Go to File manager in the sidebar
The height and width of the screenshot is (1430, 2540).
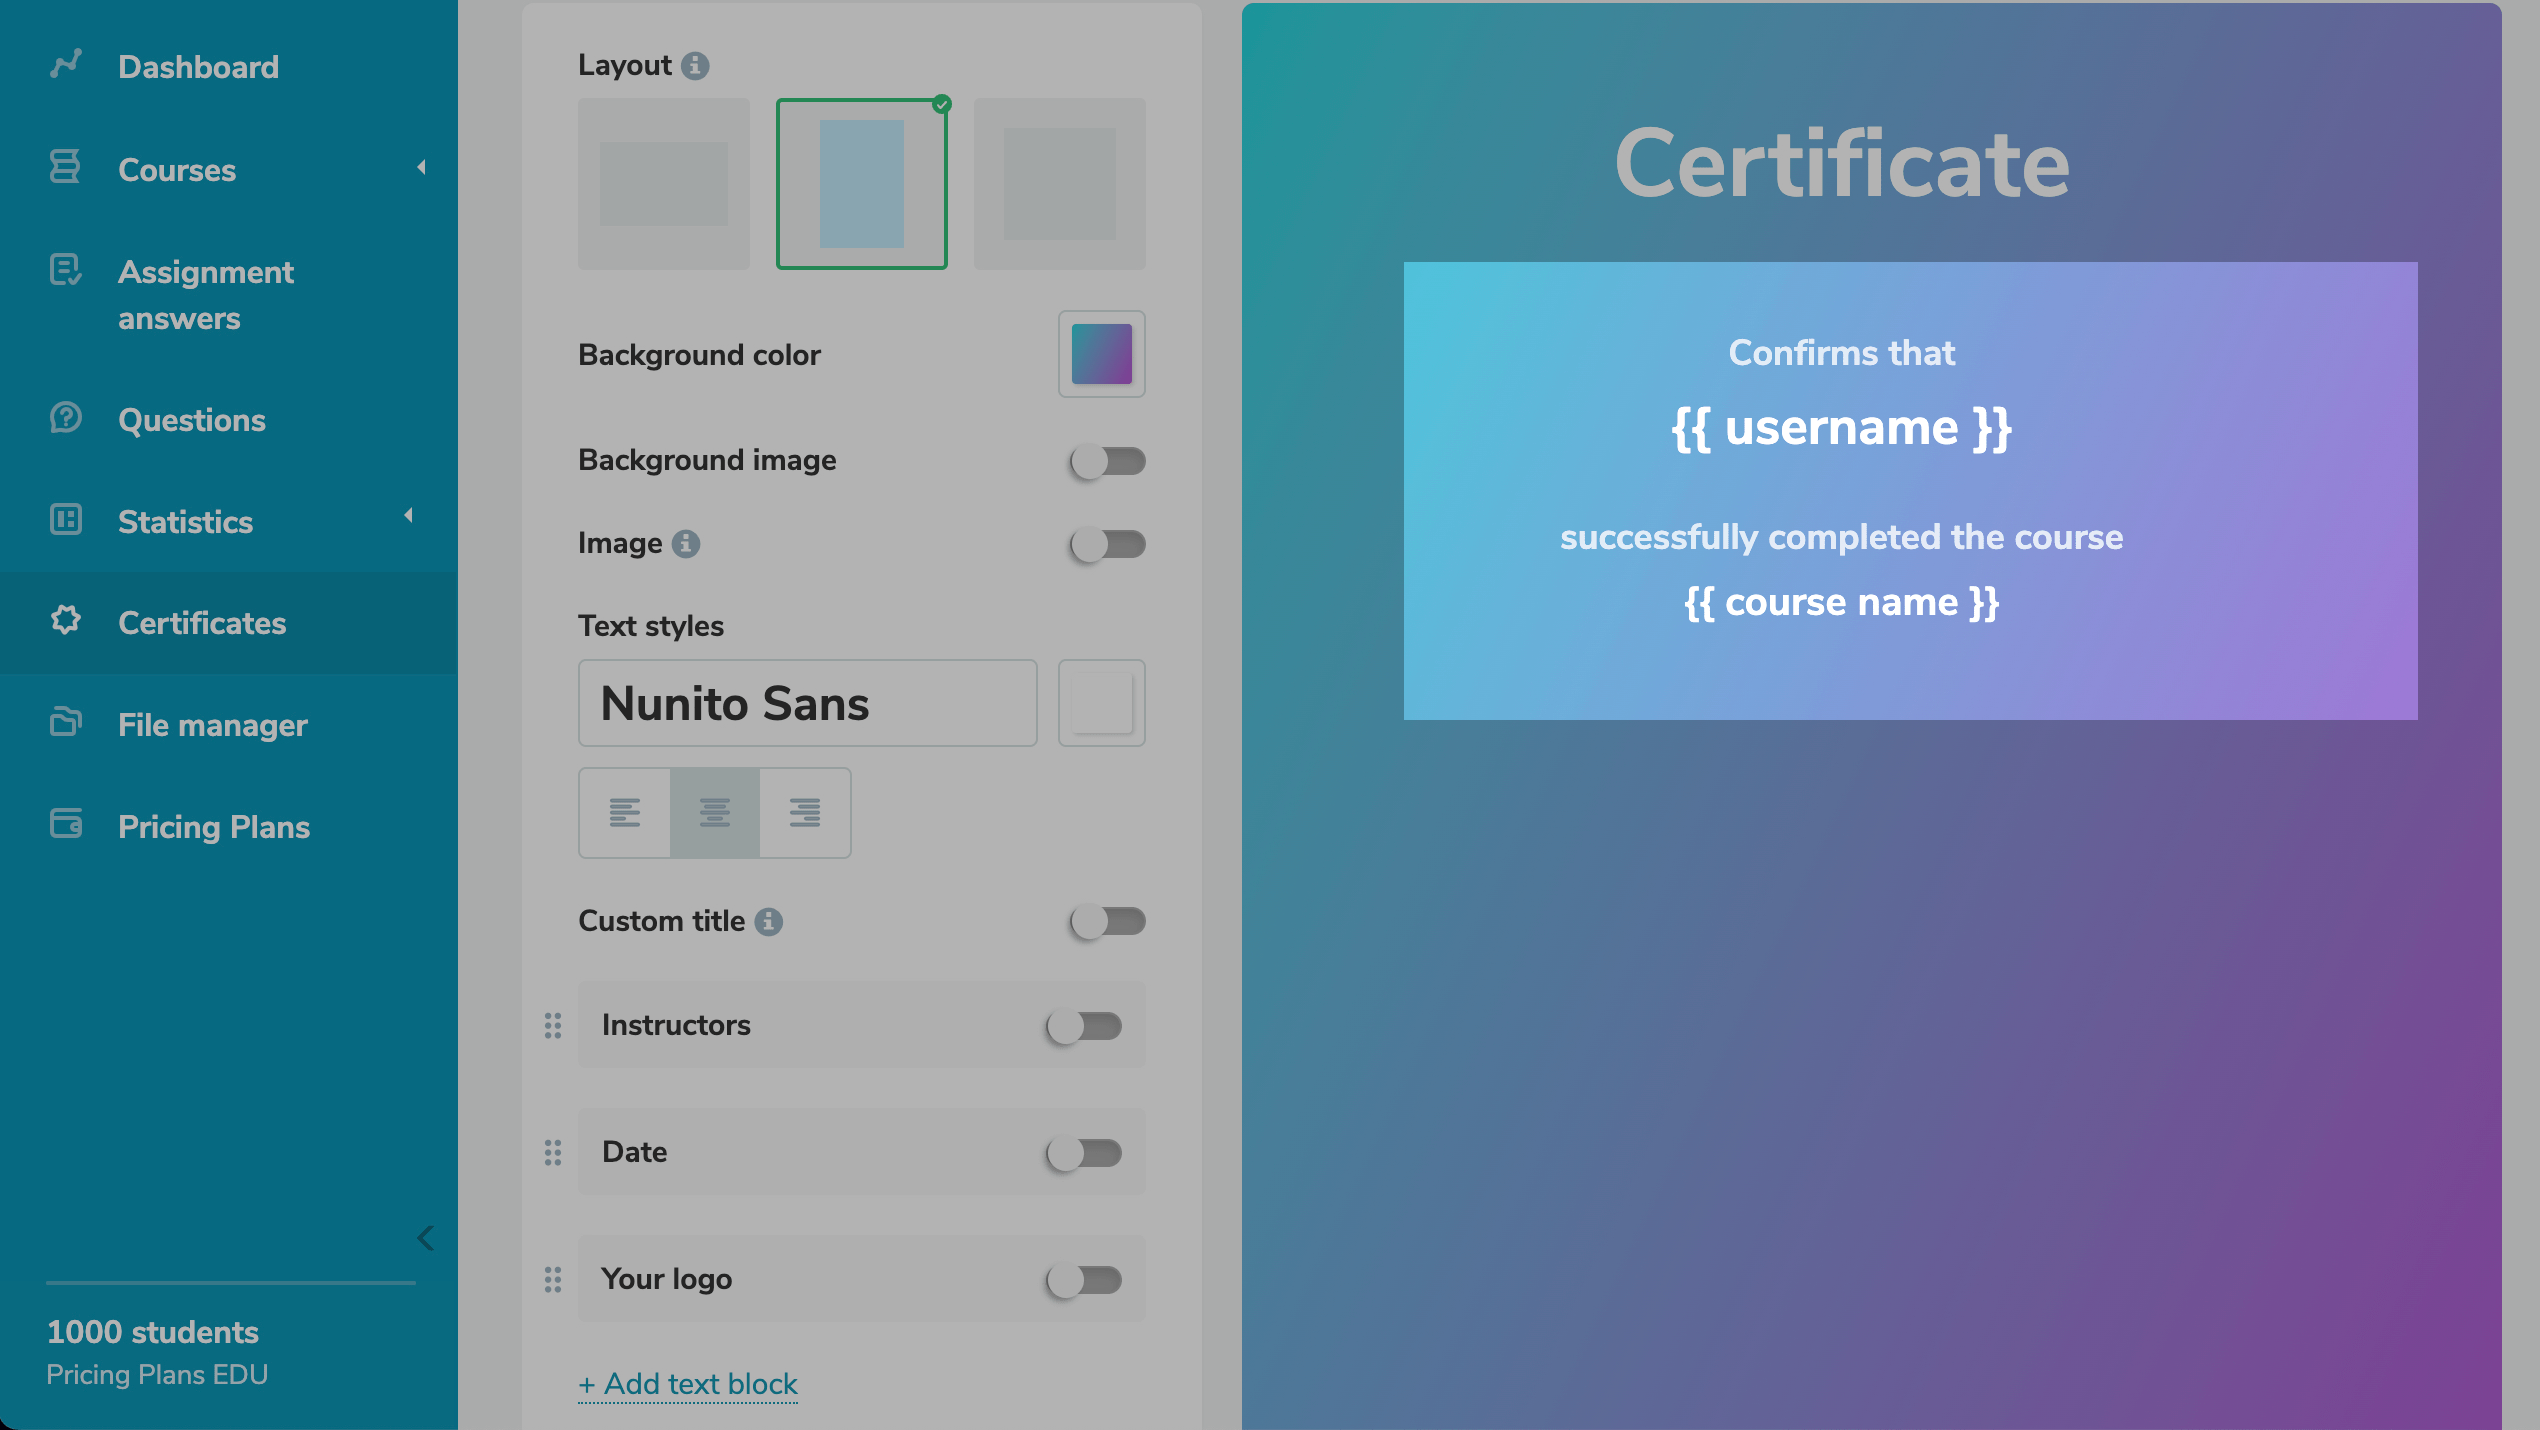pos(212,725)
